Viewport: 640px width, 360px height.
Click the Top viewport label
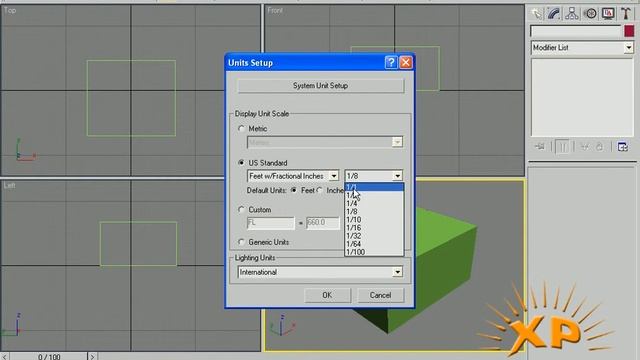pyautogui.click(x=10, y=10)
